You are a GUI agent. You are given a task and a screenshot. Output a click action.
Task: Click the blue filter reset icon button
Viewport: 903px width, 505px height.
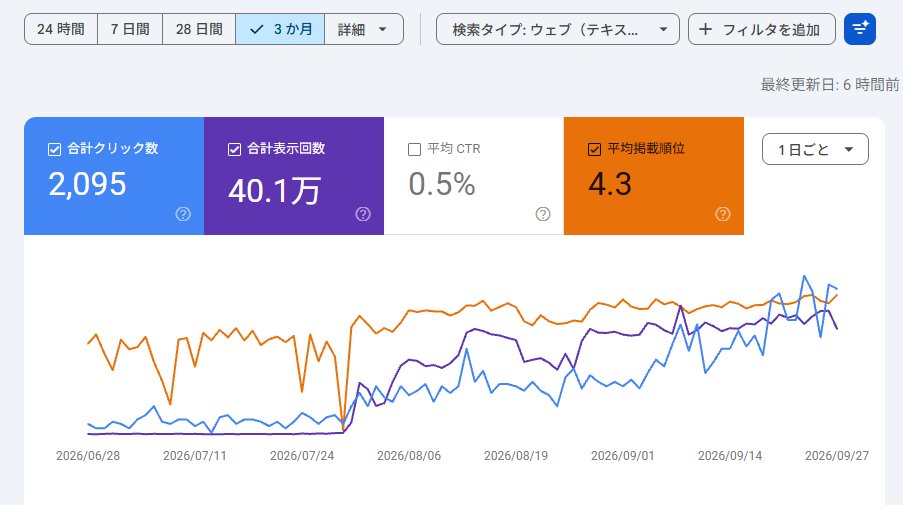(860, 29)
